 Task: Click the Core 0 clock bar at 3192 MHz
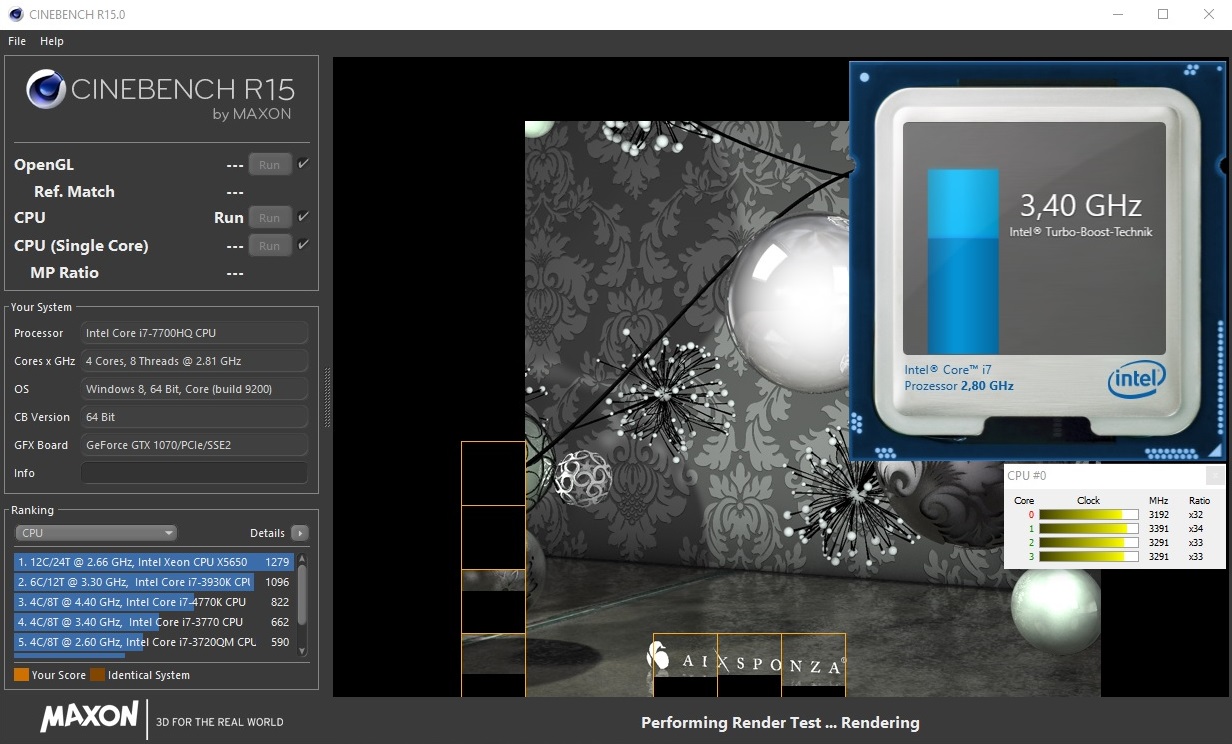pos(1089,515)
